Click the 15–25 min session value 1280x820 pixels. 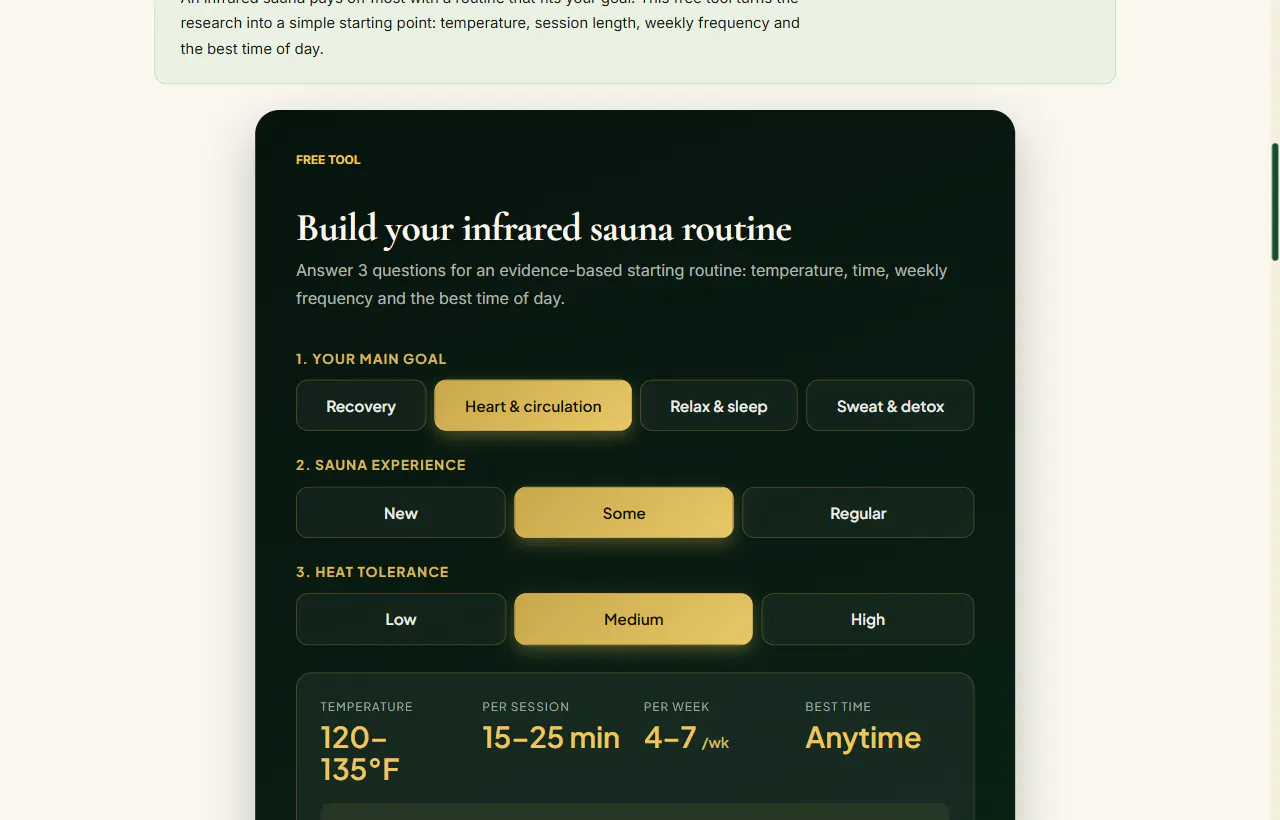tap(551, 738)
